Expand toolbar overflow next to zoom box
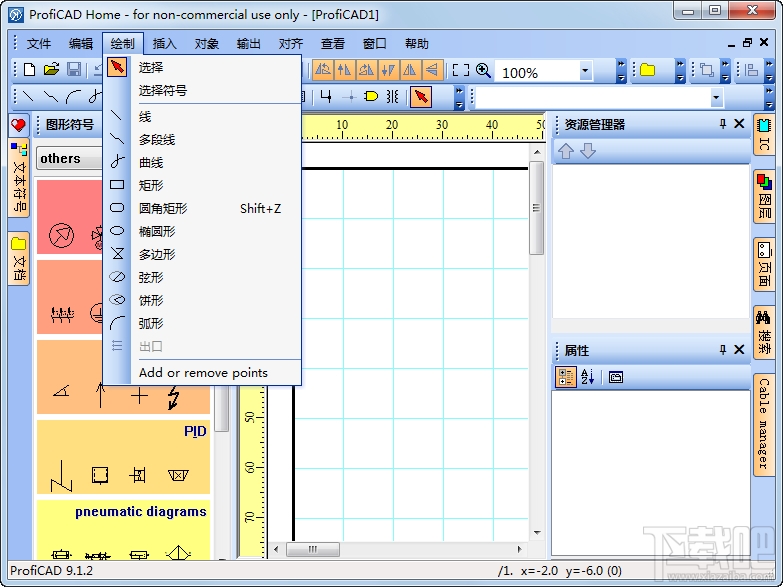The height and width of the screenshot is (587, 783). 621,71
